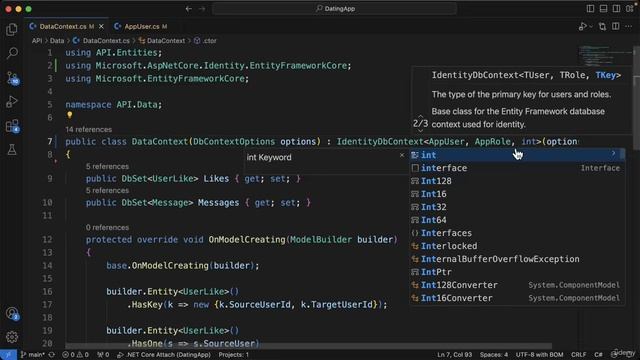Run or debug file play icon

[x=582, y=27]
